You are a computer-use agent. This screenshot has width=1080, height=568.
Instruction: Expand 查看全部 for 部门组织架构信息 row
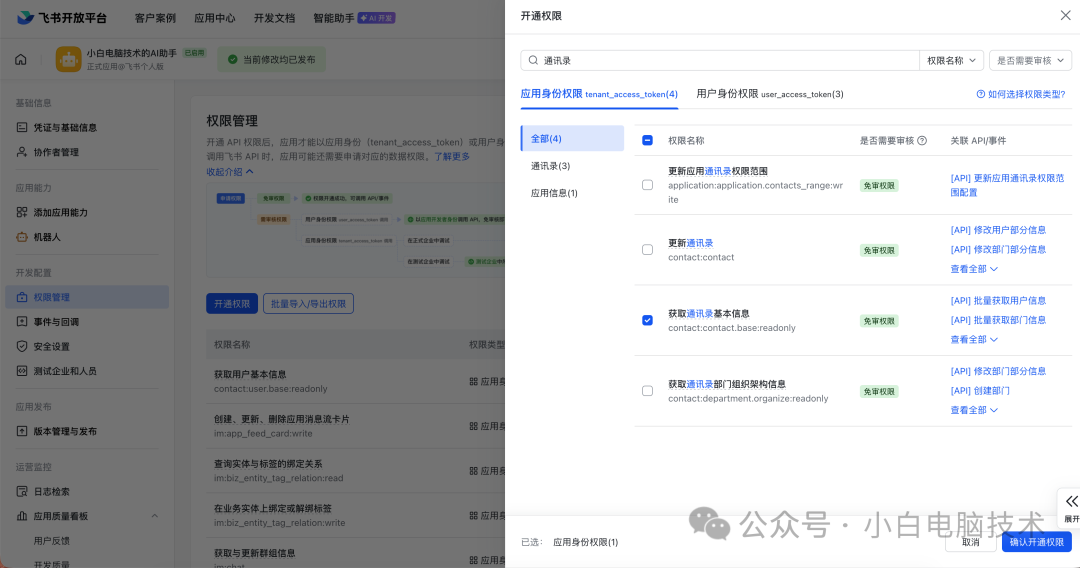pyautogui.click(x=974, y=410)
